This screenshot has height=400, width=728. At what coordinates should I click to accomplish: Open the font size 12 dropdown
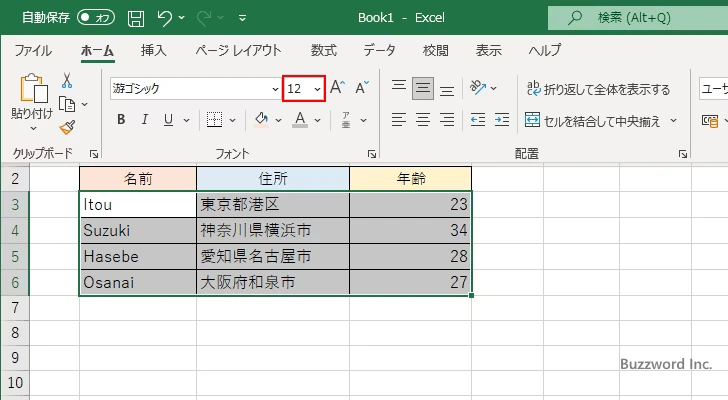[x=318, y=89]
